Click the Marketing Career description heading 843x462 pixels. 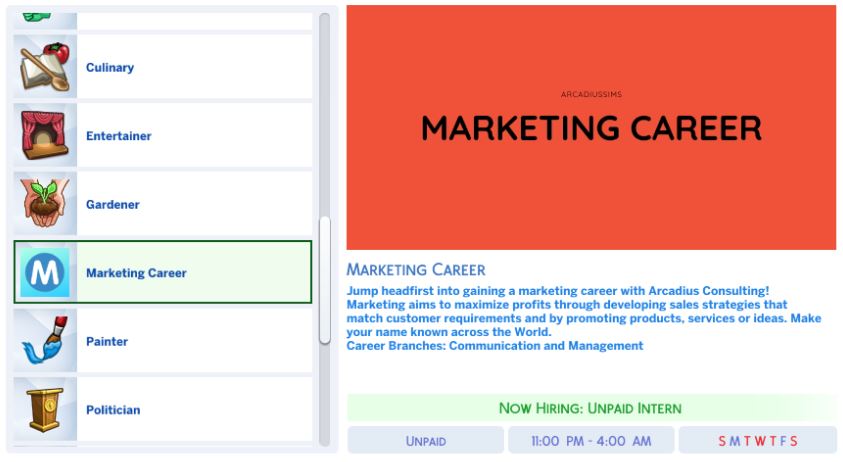pyautogui.click(x=416, y=269)
